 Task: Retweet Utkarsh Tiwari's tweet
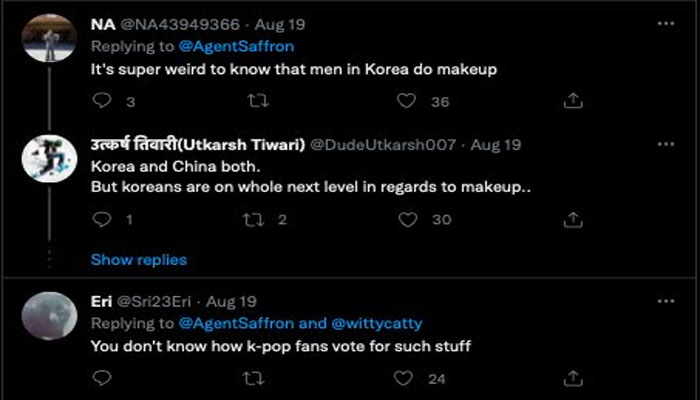pos(256,219)
